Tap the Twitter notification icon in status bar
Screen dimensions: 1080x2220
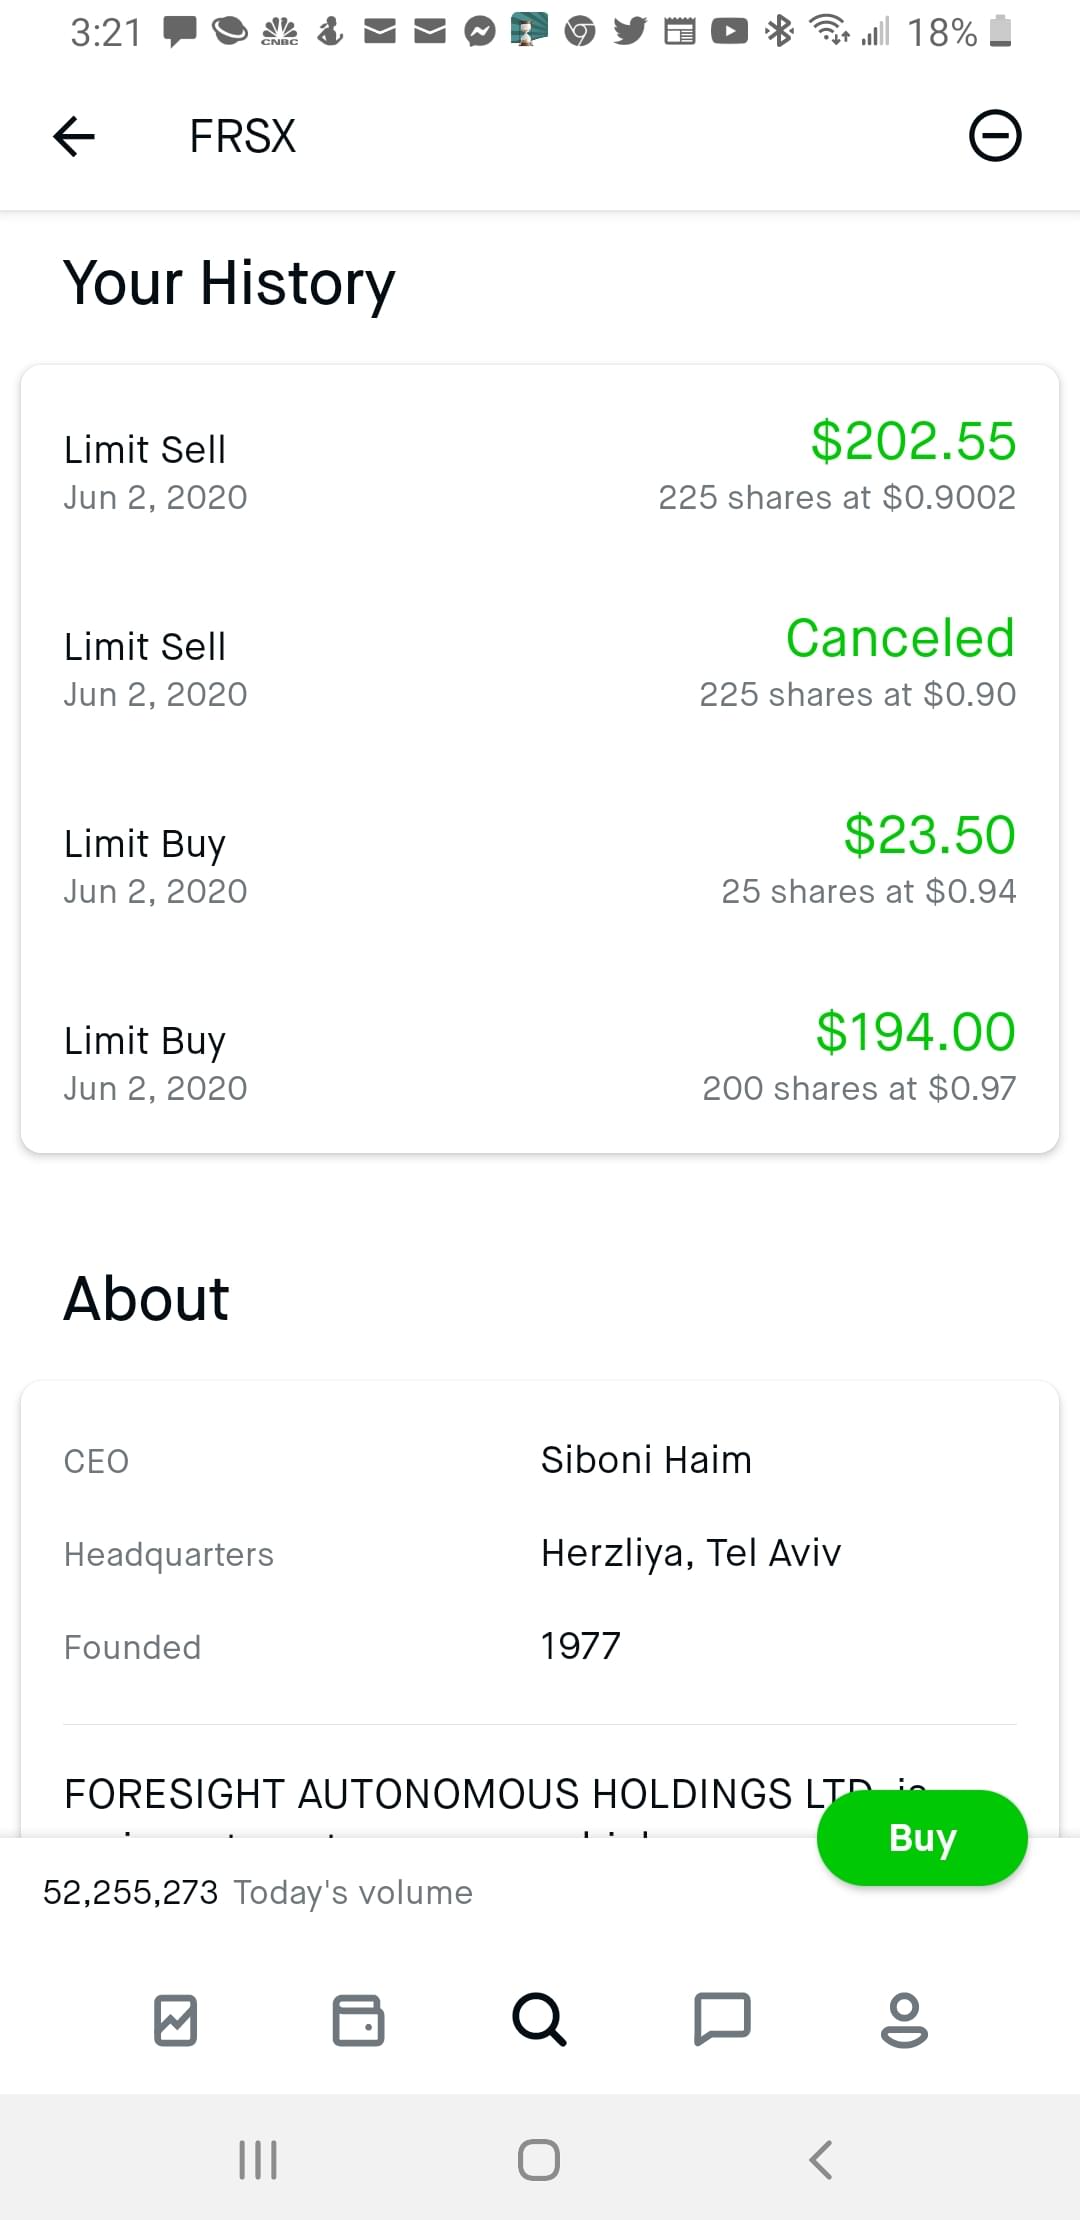click(x=630, y=32)
